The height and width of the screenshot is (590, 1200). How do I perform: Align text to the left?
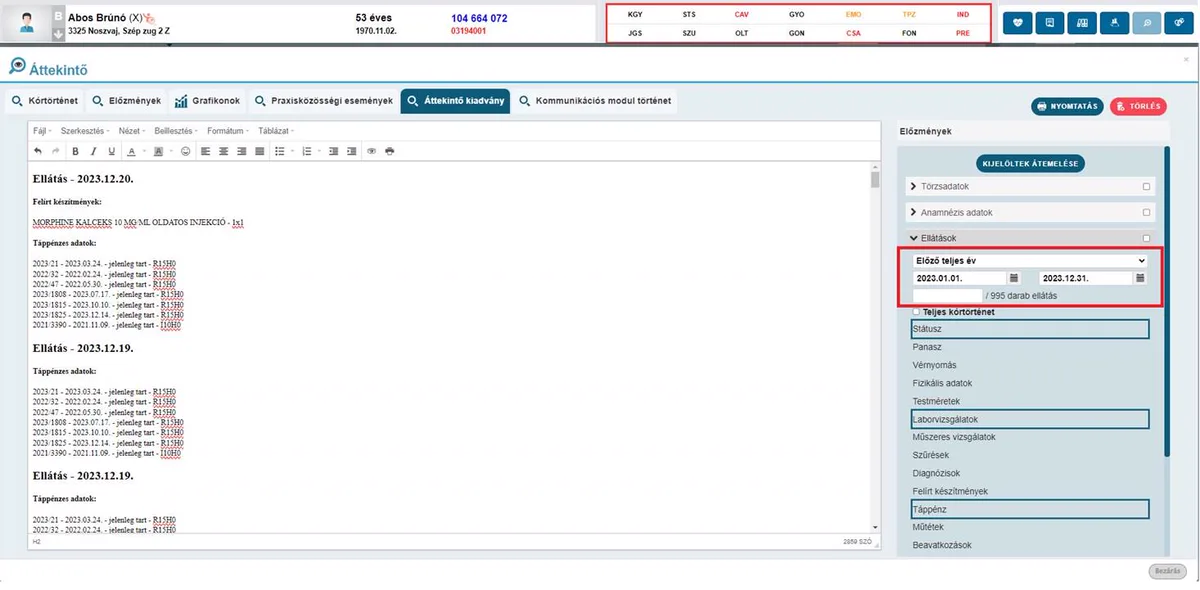[x=205, y=151]
